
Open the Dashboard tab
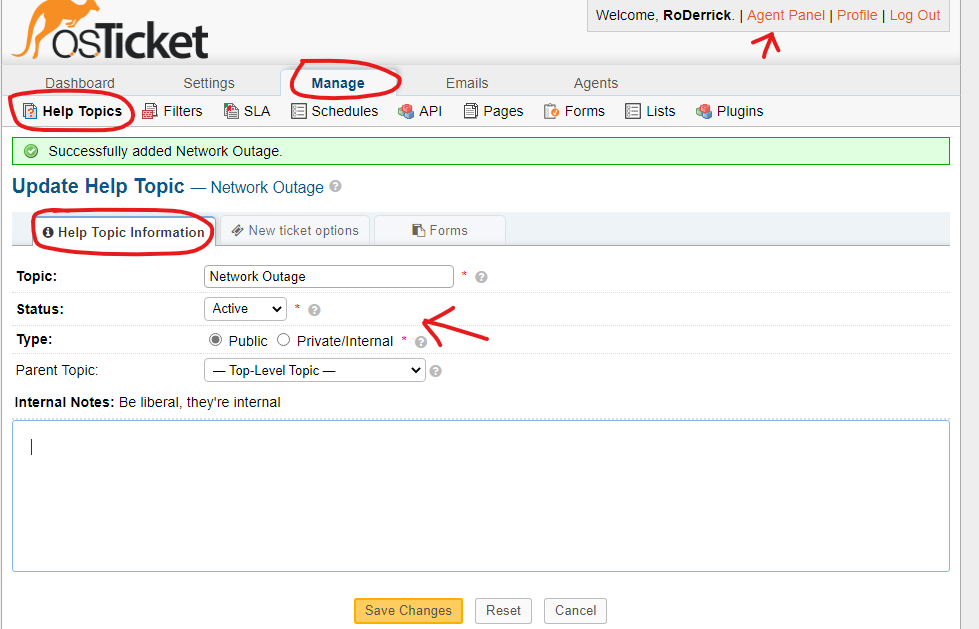pos(80,83)
